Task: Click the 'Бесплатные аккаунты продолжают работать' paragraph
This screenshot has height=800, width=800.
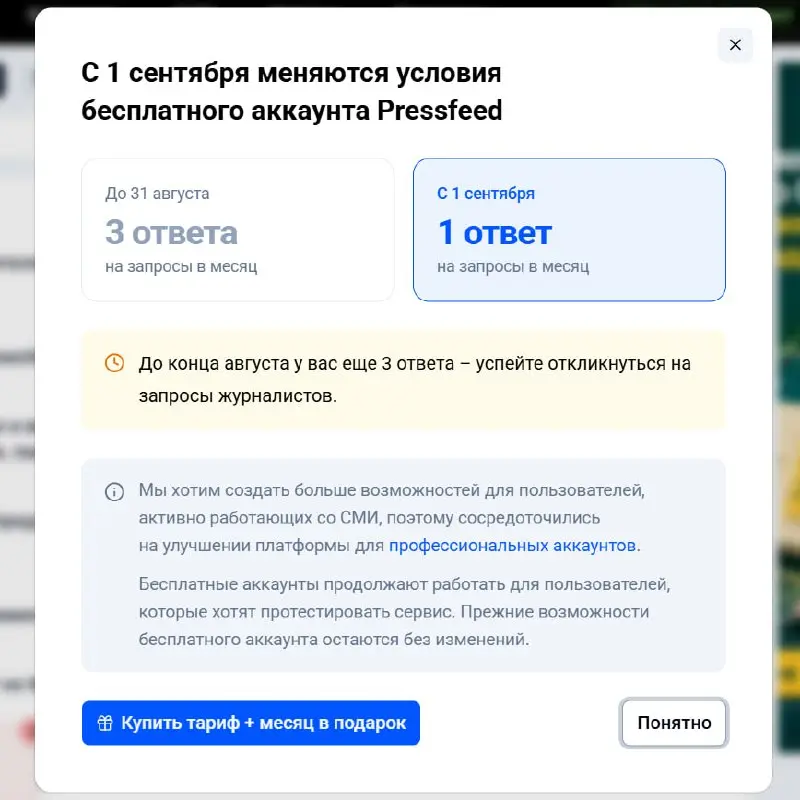Action: click(x=404, y=611)
